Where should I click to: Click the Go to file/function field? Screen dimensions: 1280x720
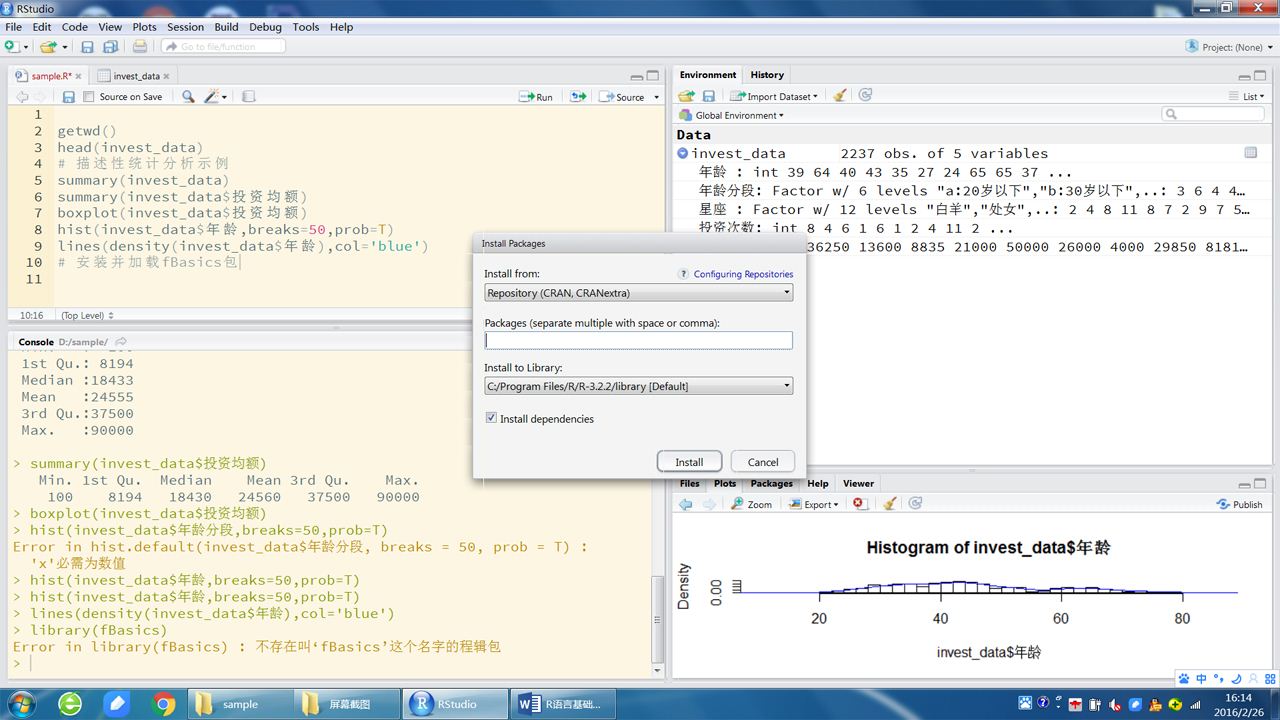click(x=224, y=47)
